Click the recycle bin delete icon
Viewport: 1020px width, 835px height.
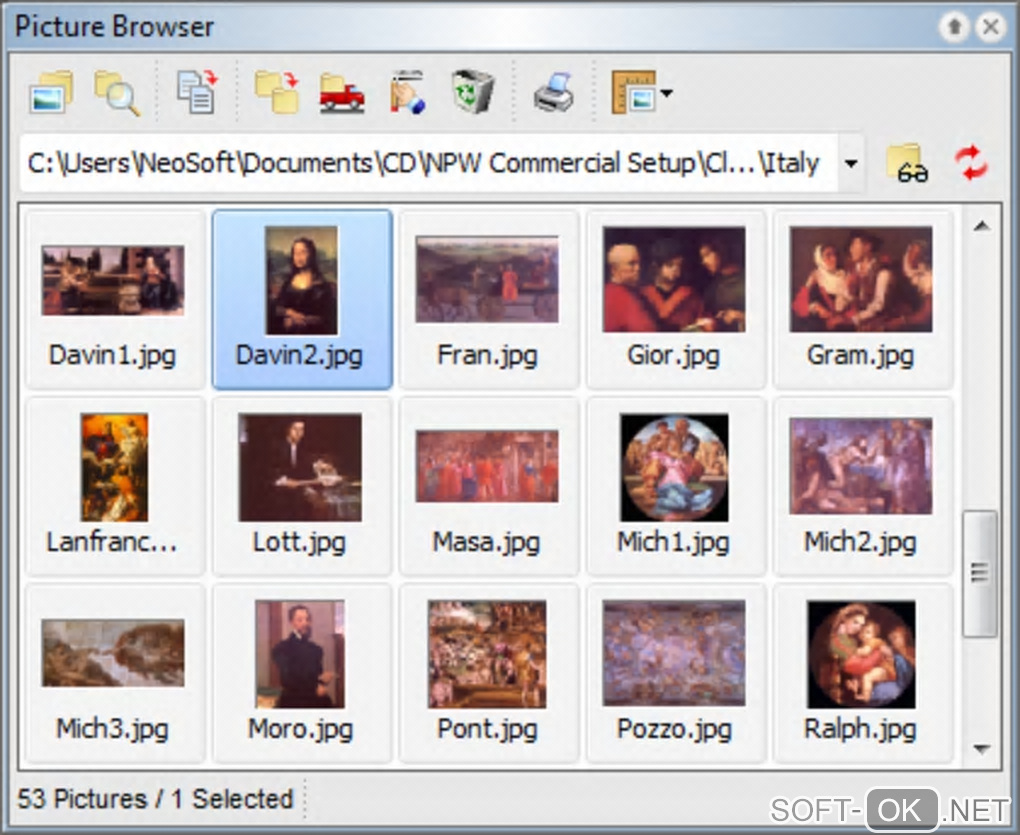coord(473,92)
